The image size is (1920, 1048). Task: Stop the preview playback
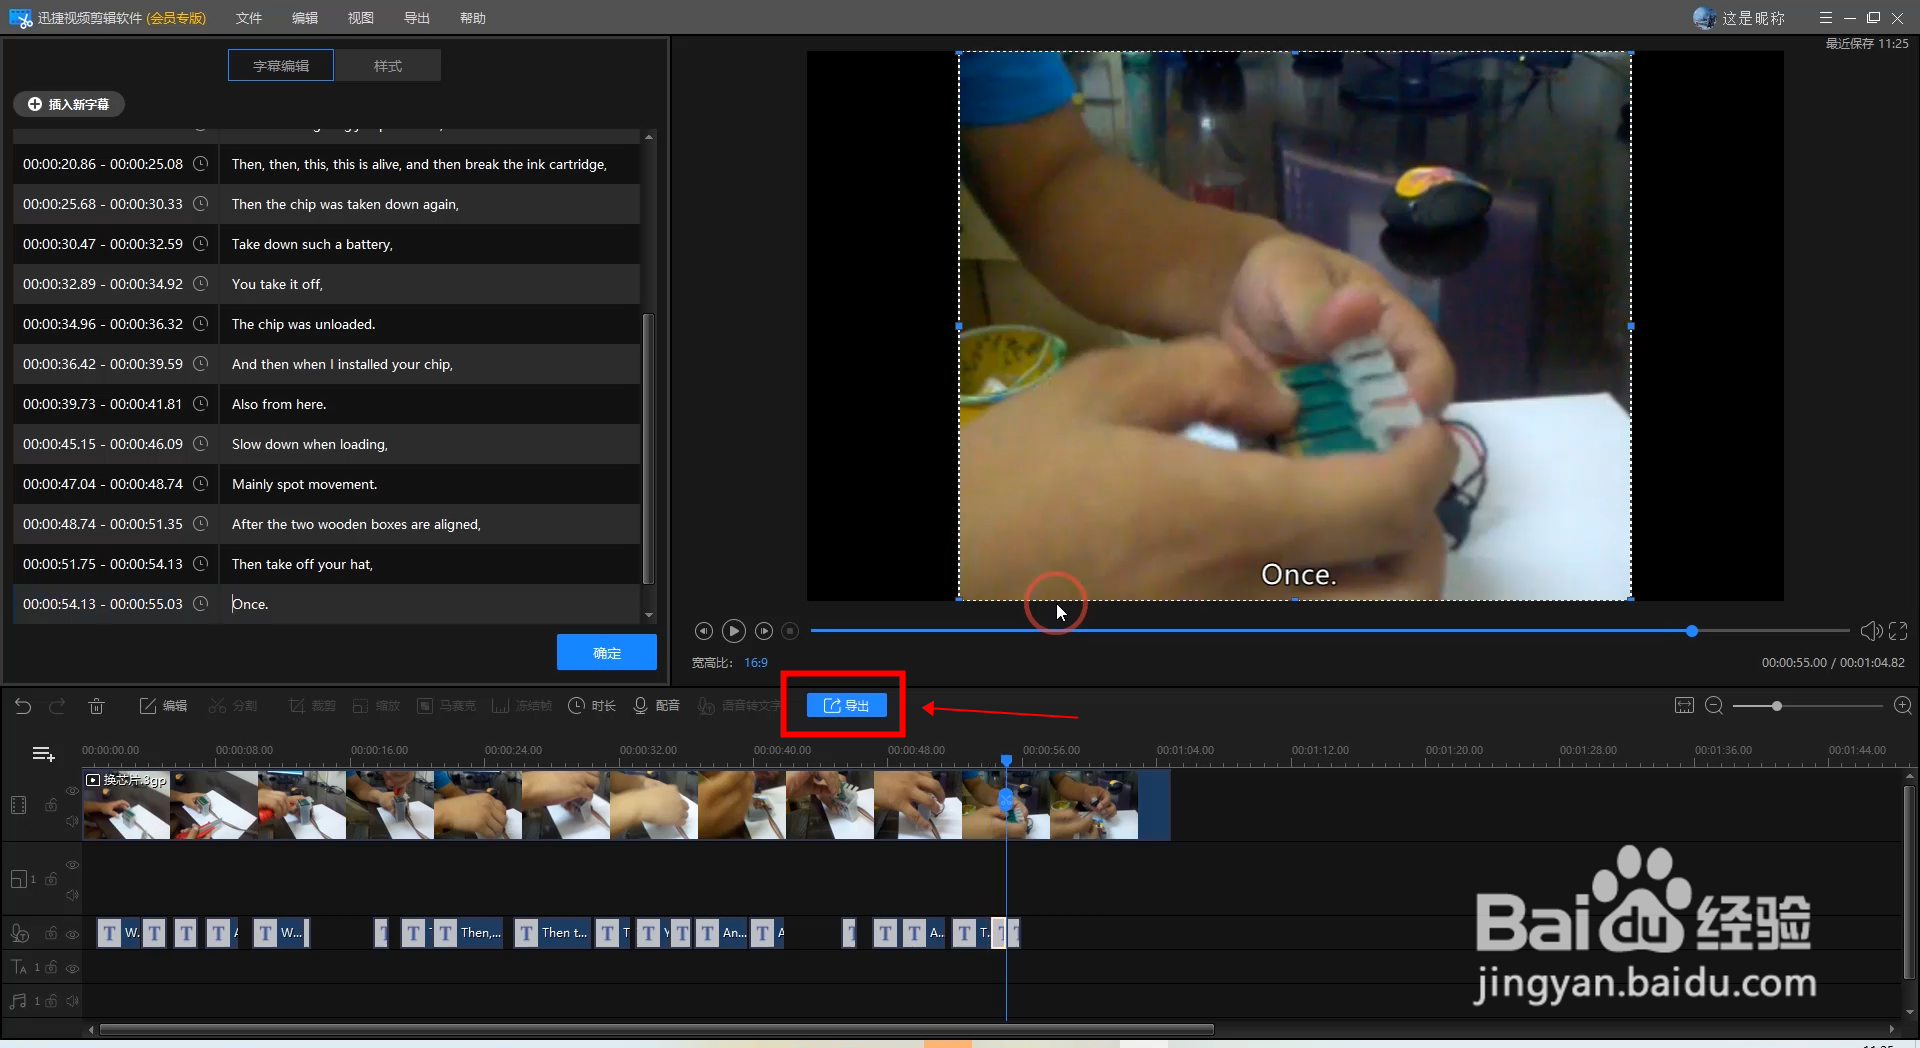coord(790,631)
